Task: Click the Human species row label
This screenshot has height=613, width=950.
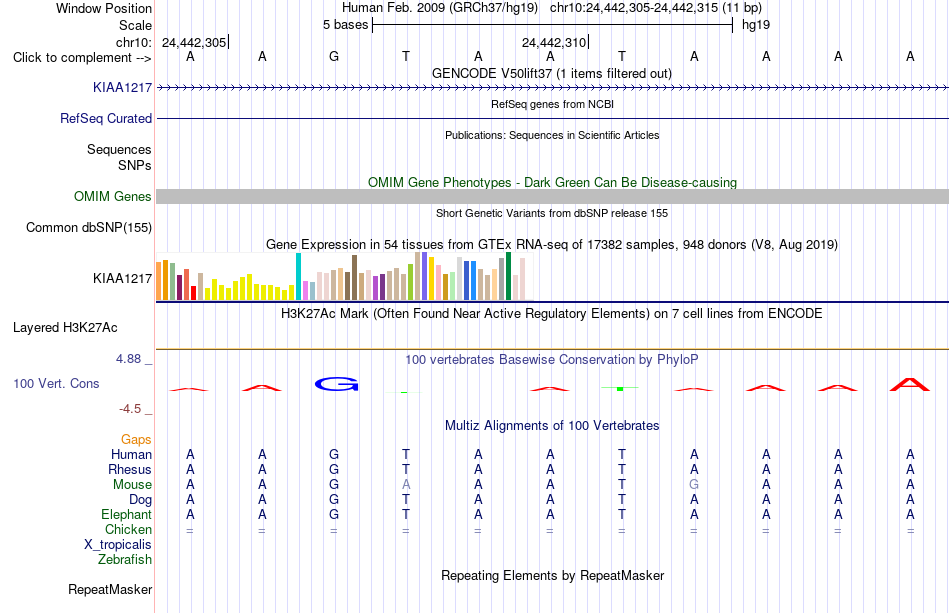Action: click(131, 455)
